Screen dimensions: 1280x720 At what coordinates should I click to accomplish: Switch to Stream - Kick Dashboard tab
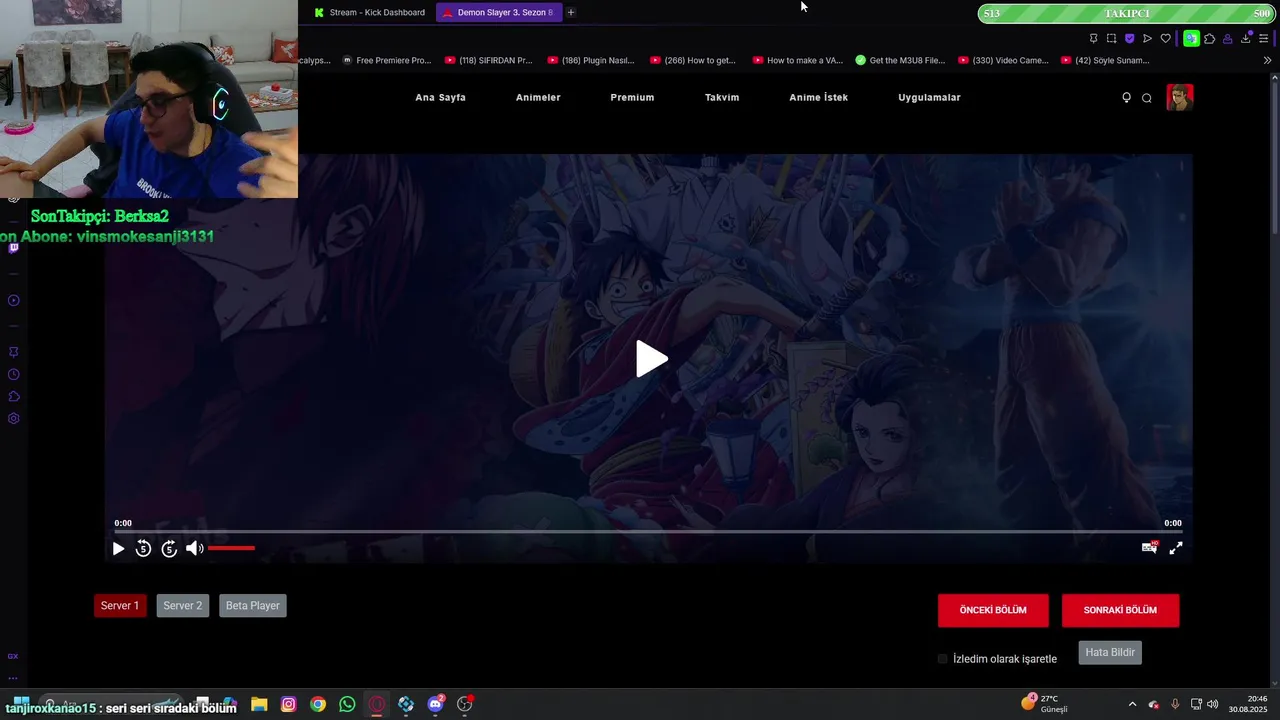click(369, 12)
